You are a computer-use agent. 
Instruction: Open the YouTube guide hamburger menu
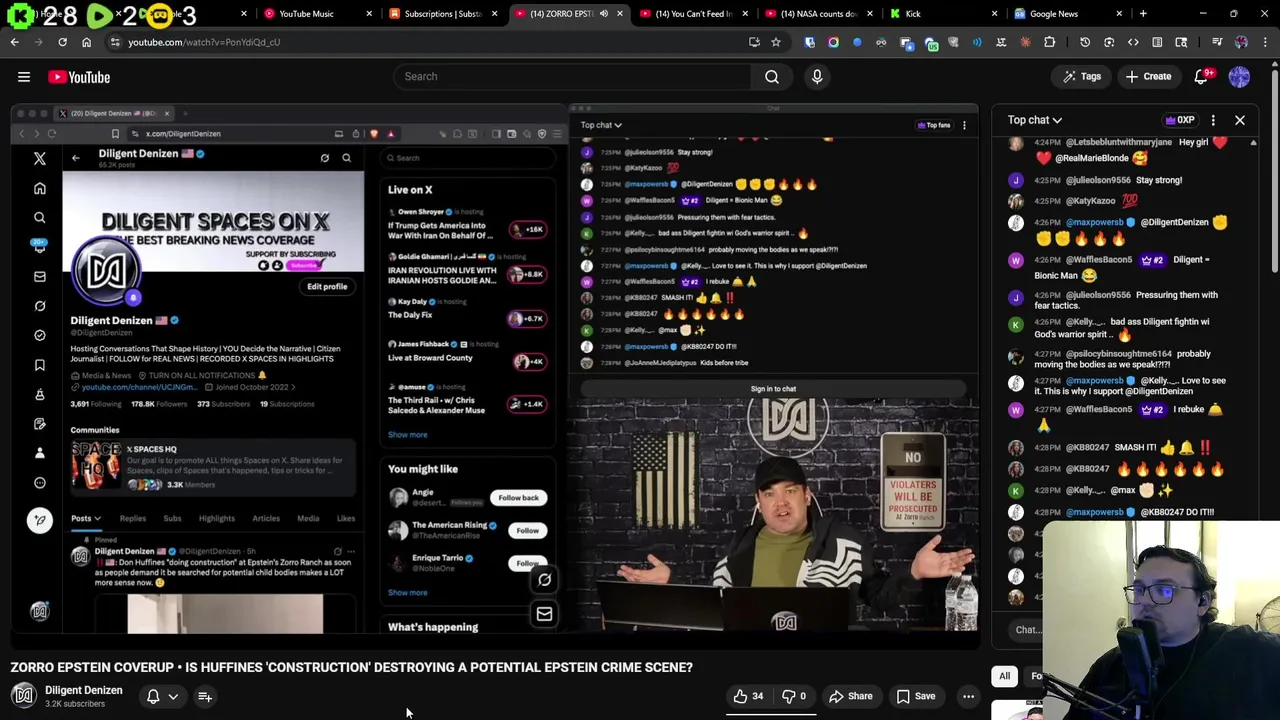tap(24, 77)
